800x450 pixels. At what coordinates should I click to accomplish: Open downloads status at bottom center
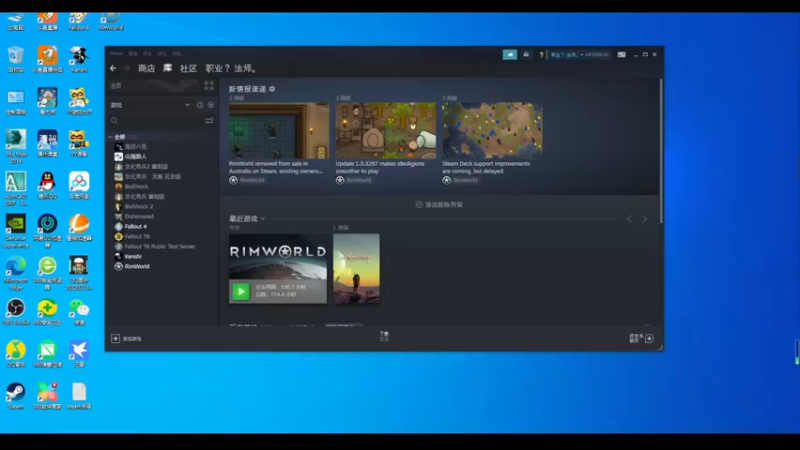tap(384, 336)
